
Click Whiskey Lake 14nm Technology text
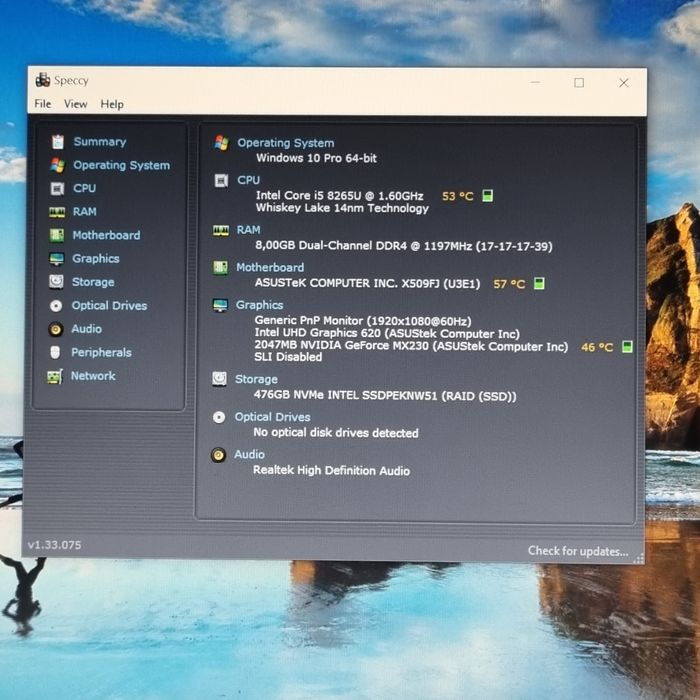[x=342, y=208]
